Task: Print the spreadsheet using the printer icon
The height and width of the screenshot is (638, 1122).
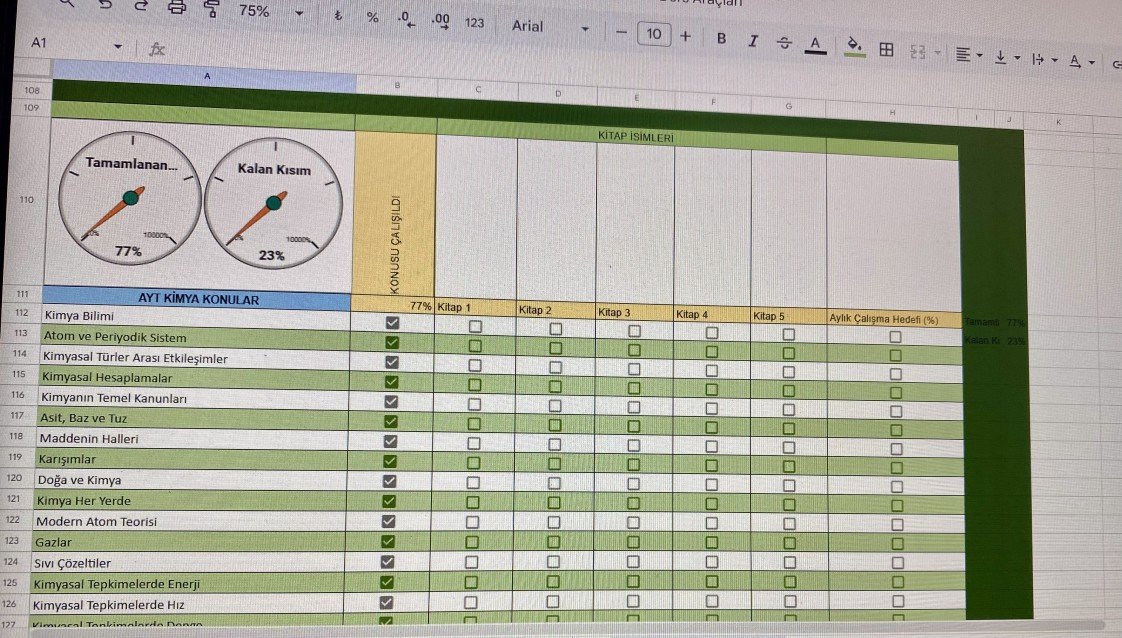Action: 177,7
